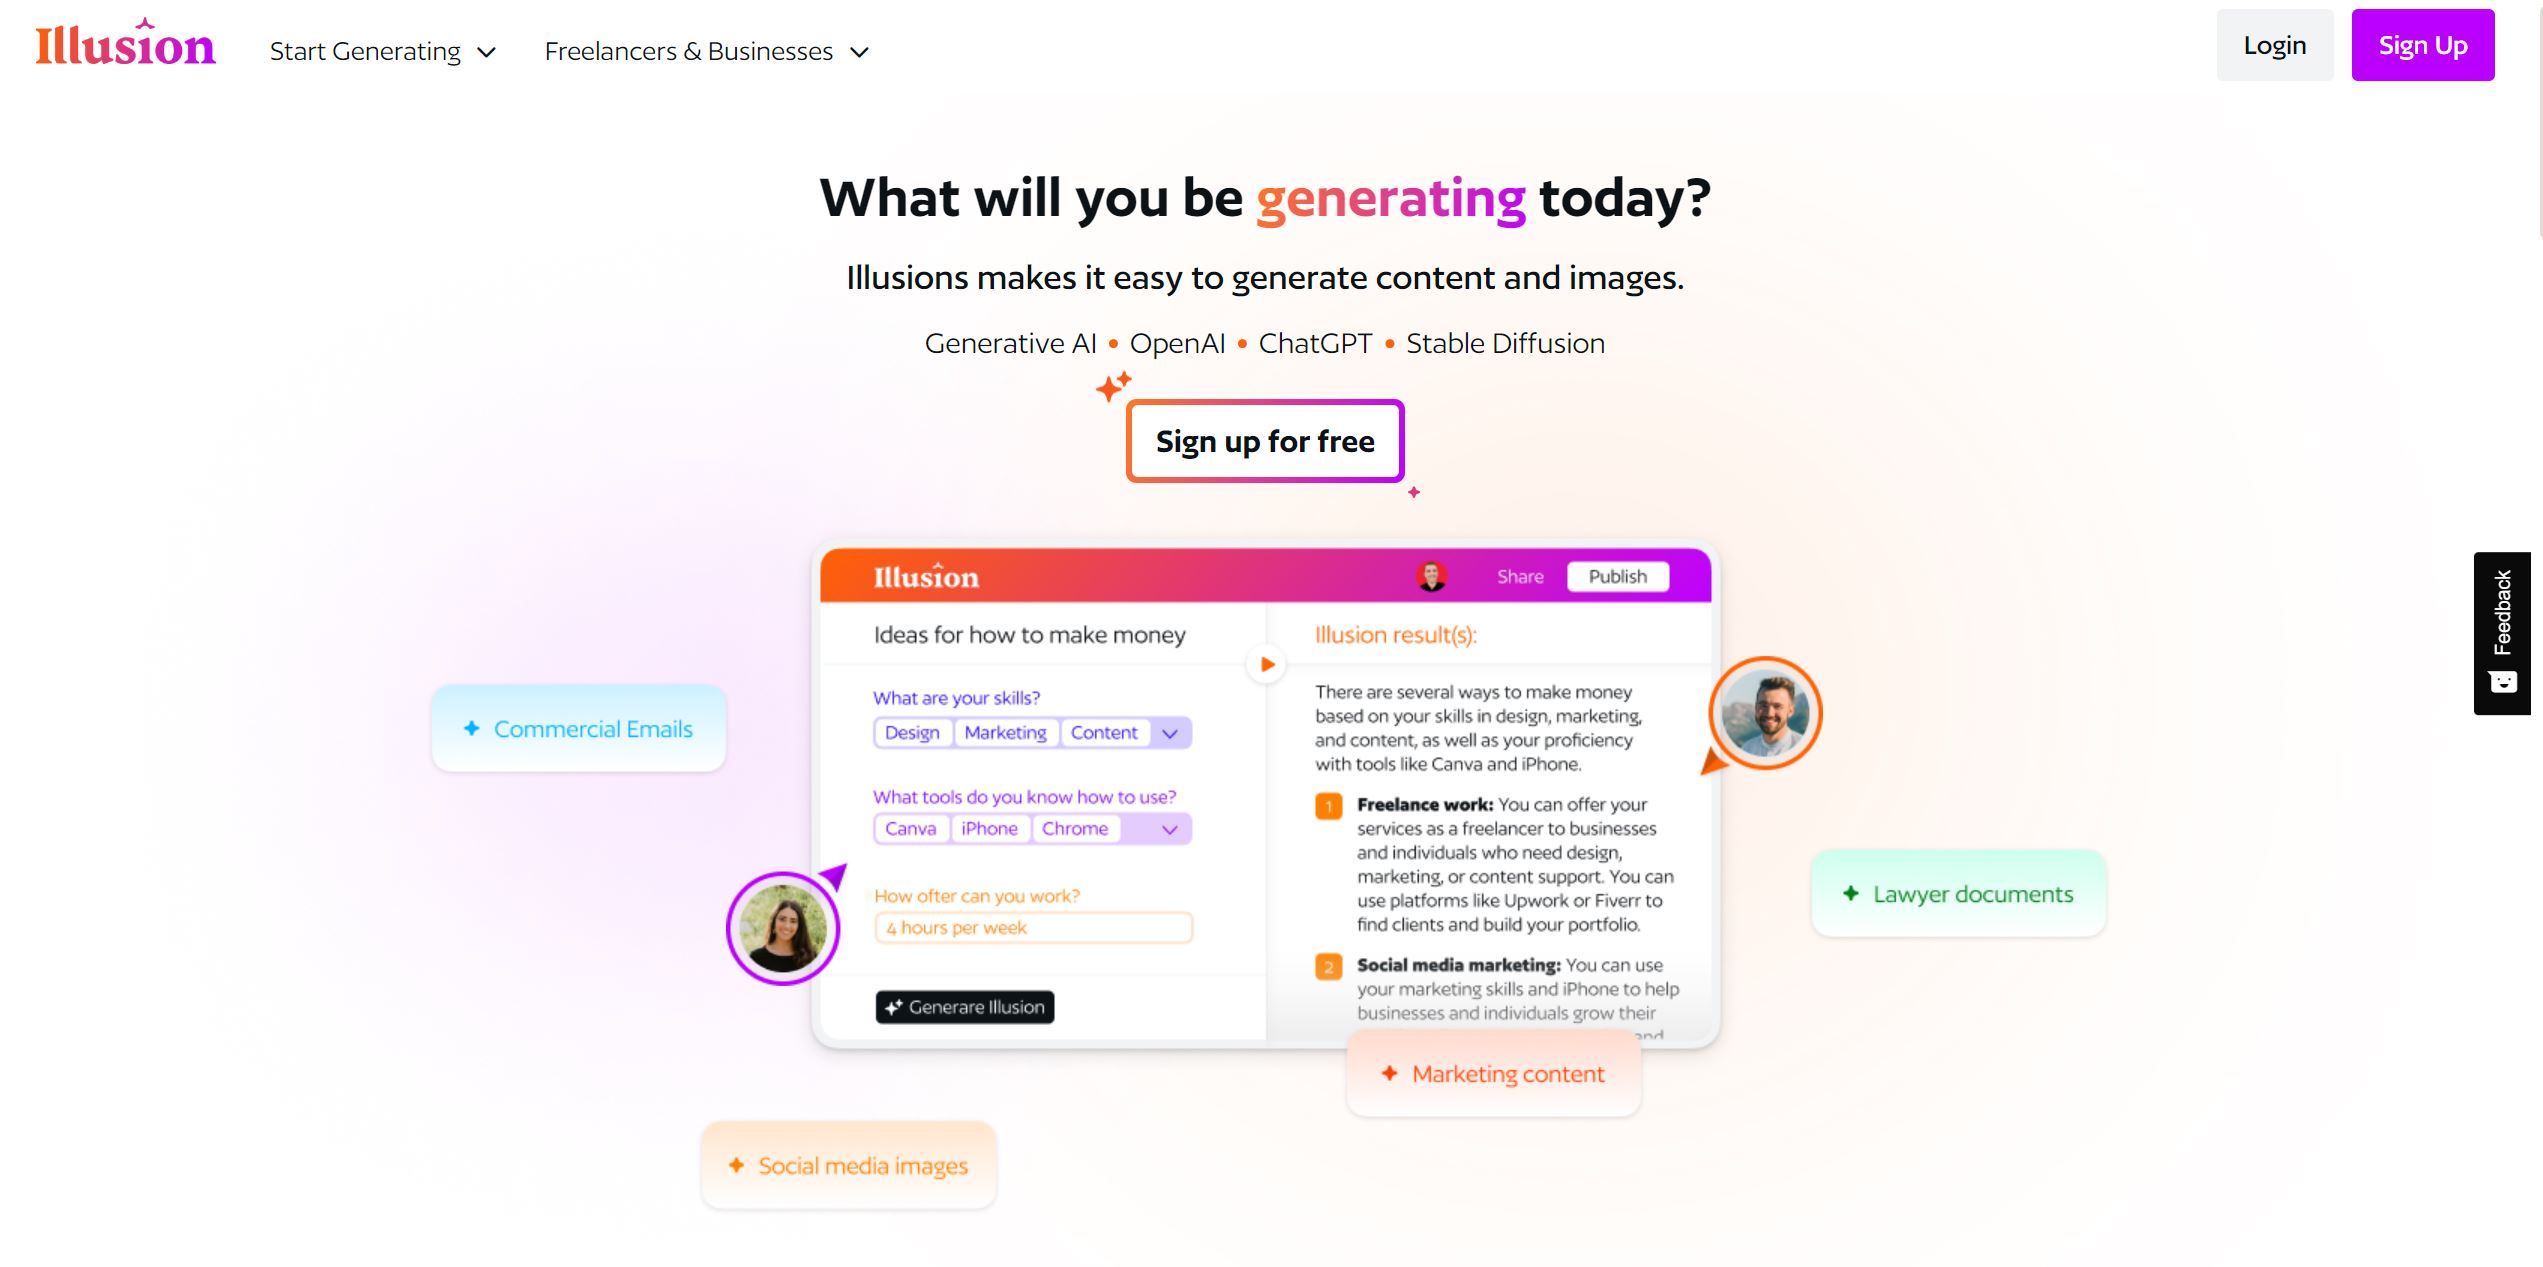The image size is (2543, 1267).
Task: Click the Share icon in preview
Action: click(x=1518, y=576)
